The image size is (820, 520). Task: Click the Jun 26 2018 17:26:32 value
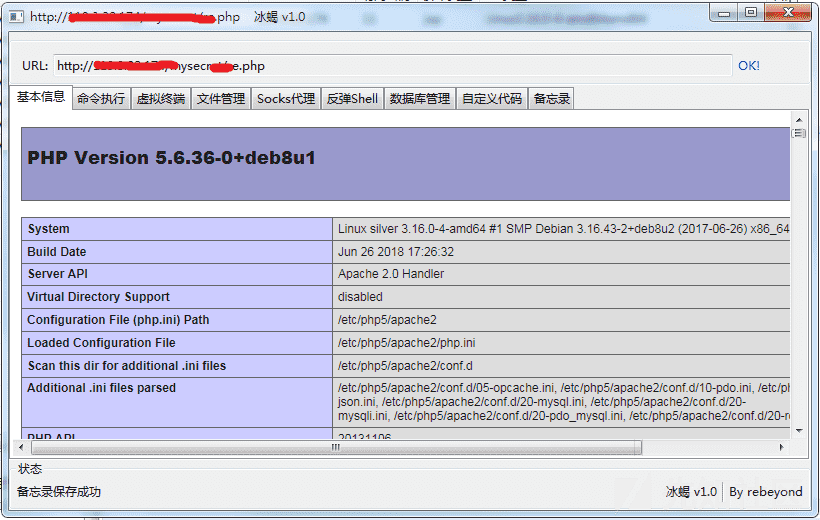point(396,252)
